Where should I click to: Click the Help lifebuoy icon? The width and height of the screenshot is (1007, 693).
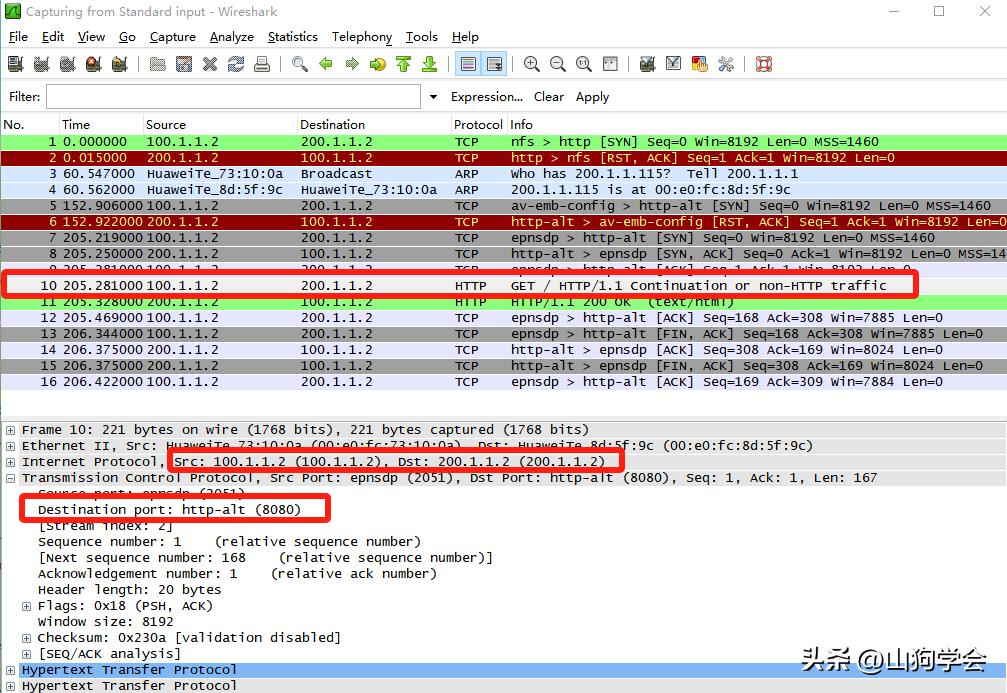pyautogui.click(x=764, y=64)
